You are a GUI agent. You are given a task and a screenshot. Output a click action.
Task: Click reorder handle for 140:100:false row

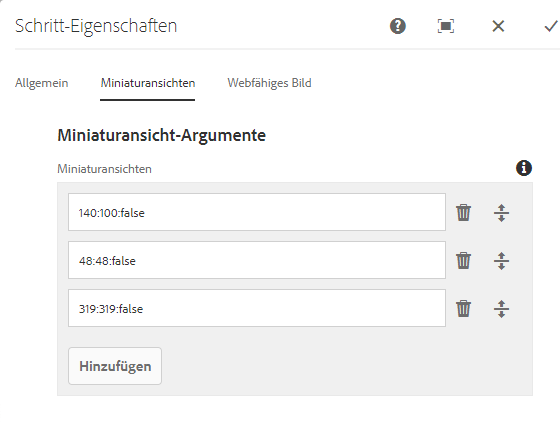(501, 213)
